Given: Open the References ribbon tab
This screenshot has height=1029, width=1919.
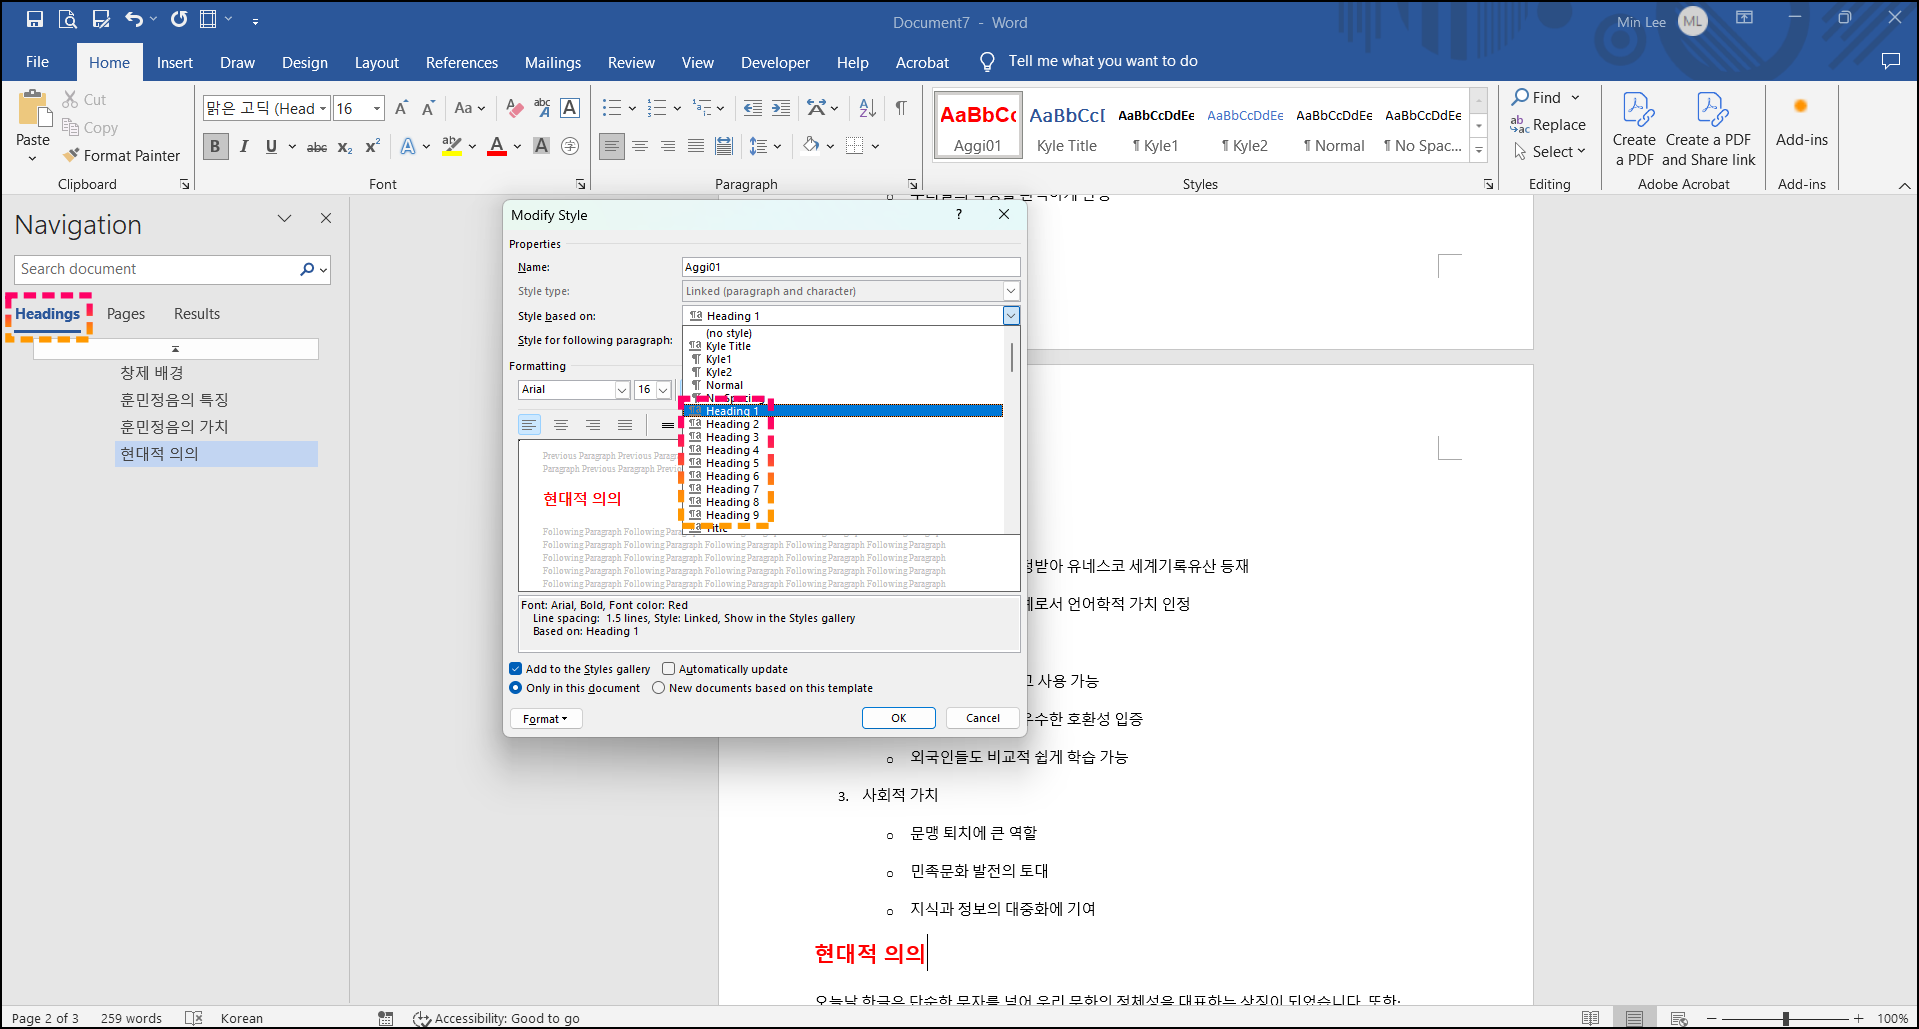Looking at the screenshot, I should point(462,62).
